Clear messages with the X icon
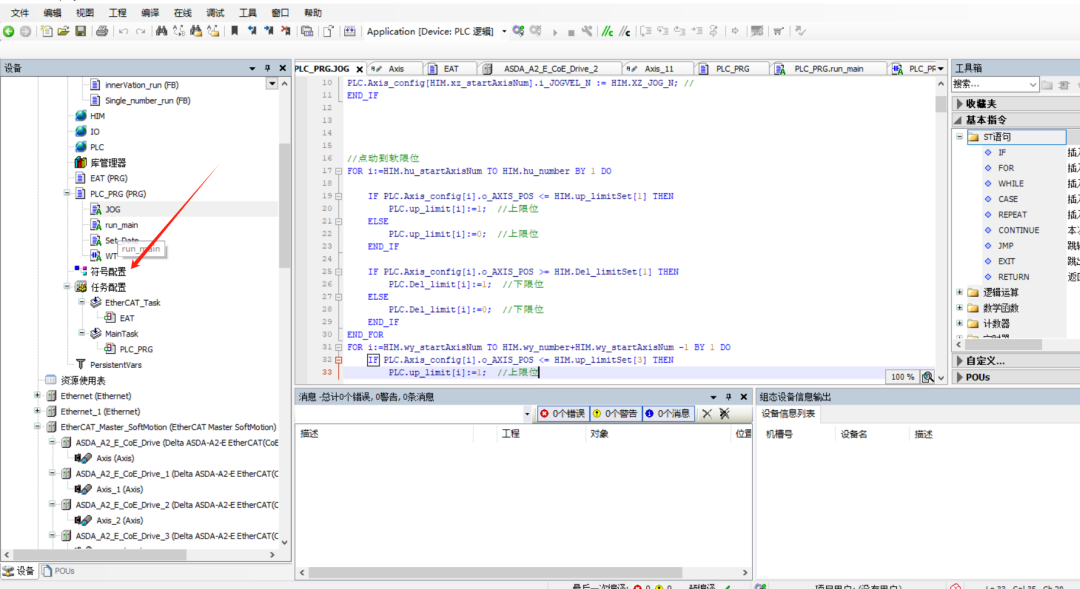Screen dimensions: 1080x589 point(707,413)
